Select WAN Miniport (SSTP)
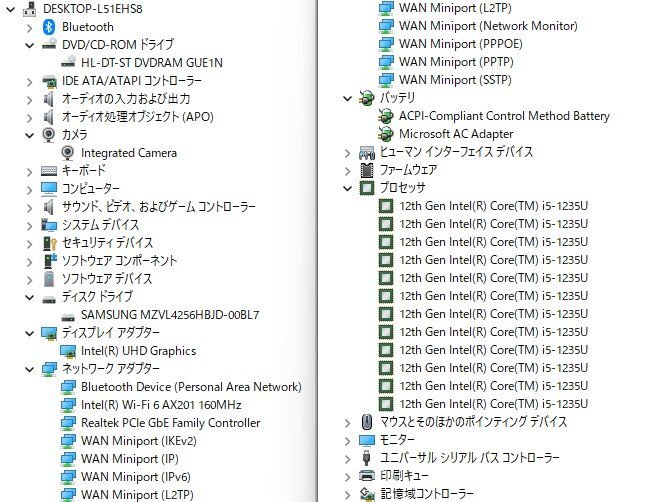 pos(455,80)
